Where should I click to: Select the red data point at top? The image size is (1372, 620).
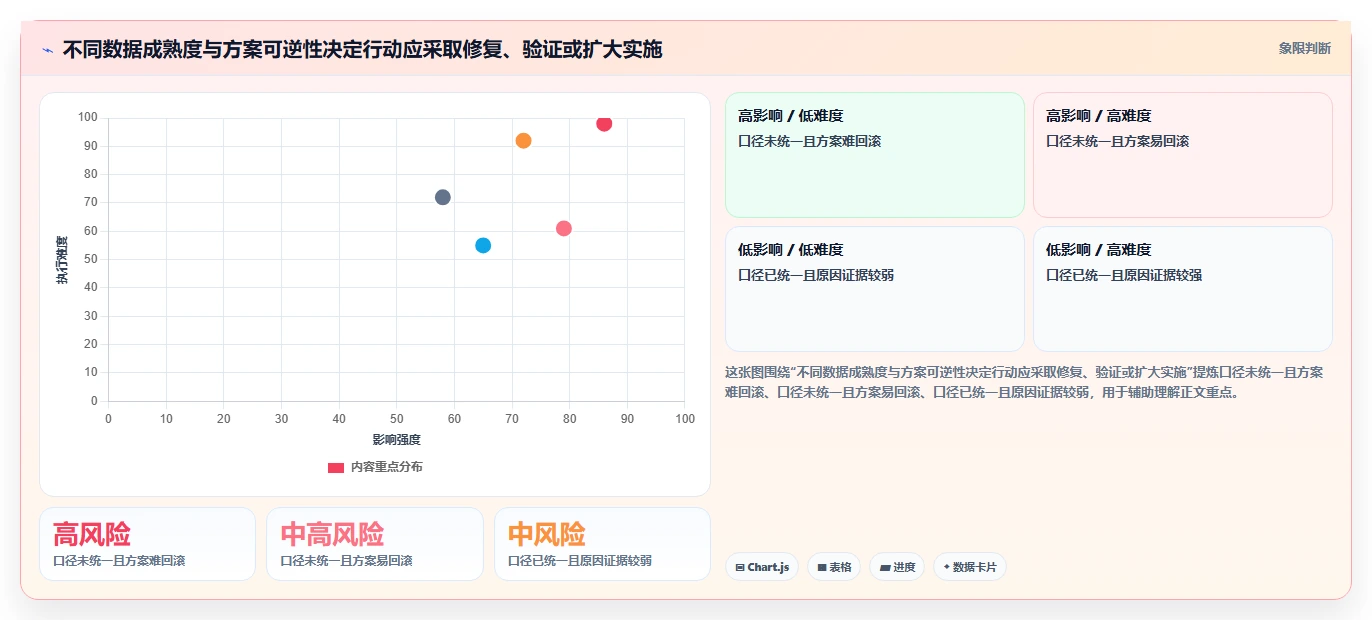pyautogui.click(x=604, y=124)
